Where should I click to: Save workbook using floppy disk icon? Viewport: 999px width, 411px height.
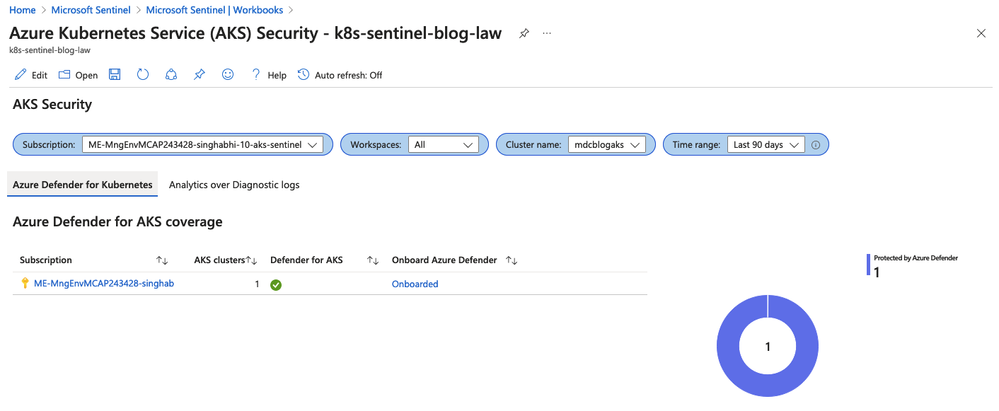click(115, 75)
